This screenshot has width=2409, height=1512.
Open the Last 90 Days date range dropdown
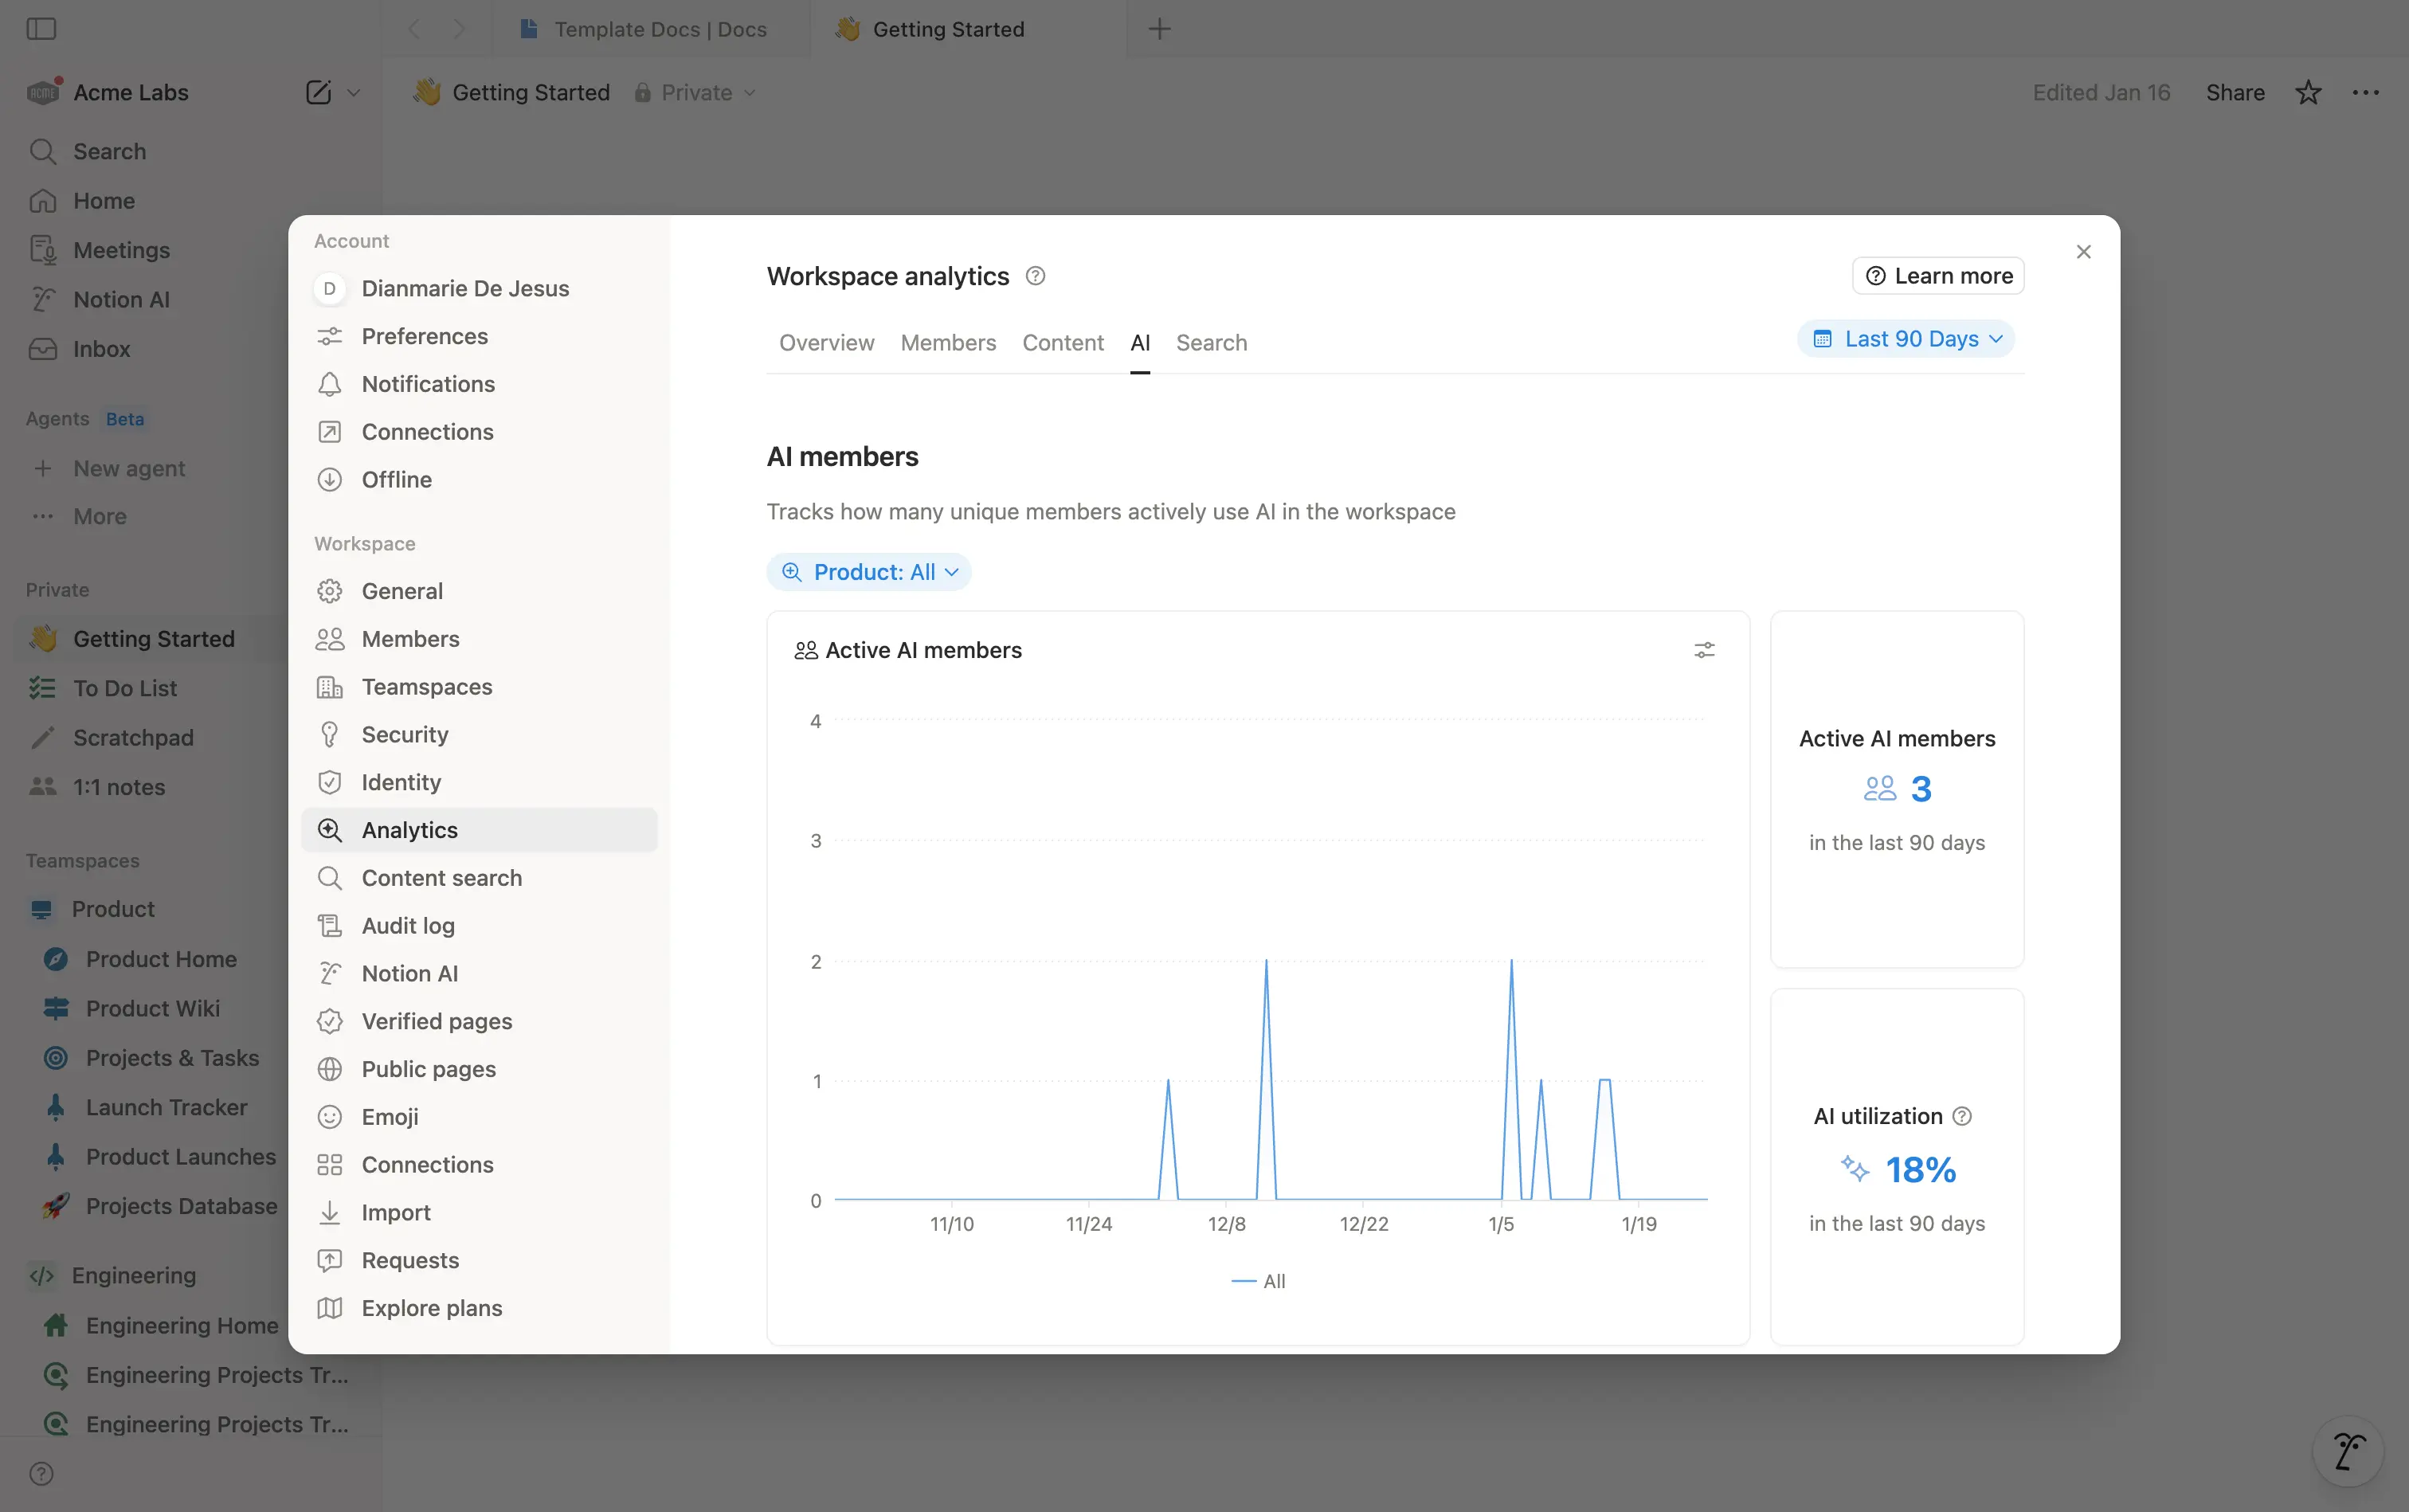(1905, 338)
